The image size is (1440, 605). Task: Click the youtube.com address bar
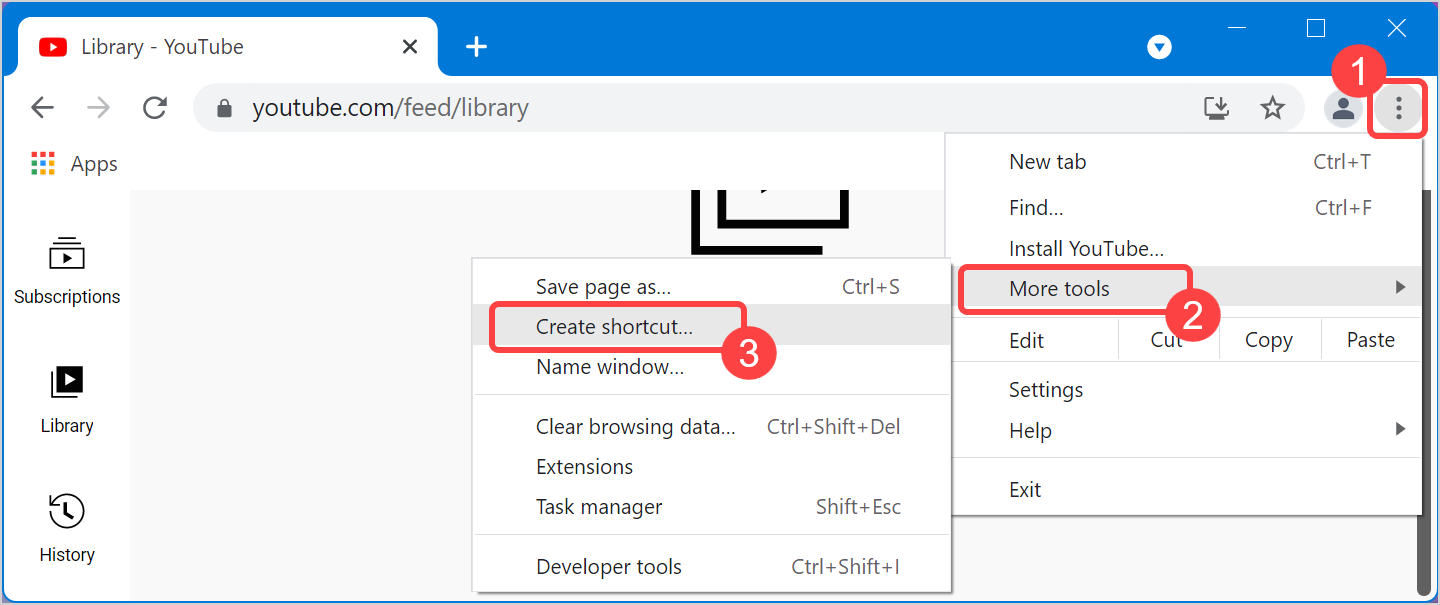700,108
